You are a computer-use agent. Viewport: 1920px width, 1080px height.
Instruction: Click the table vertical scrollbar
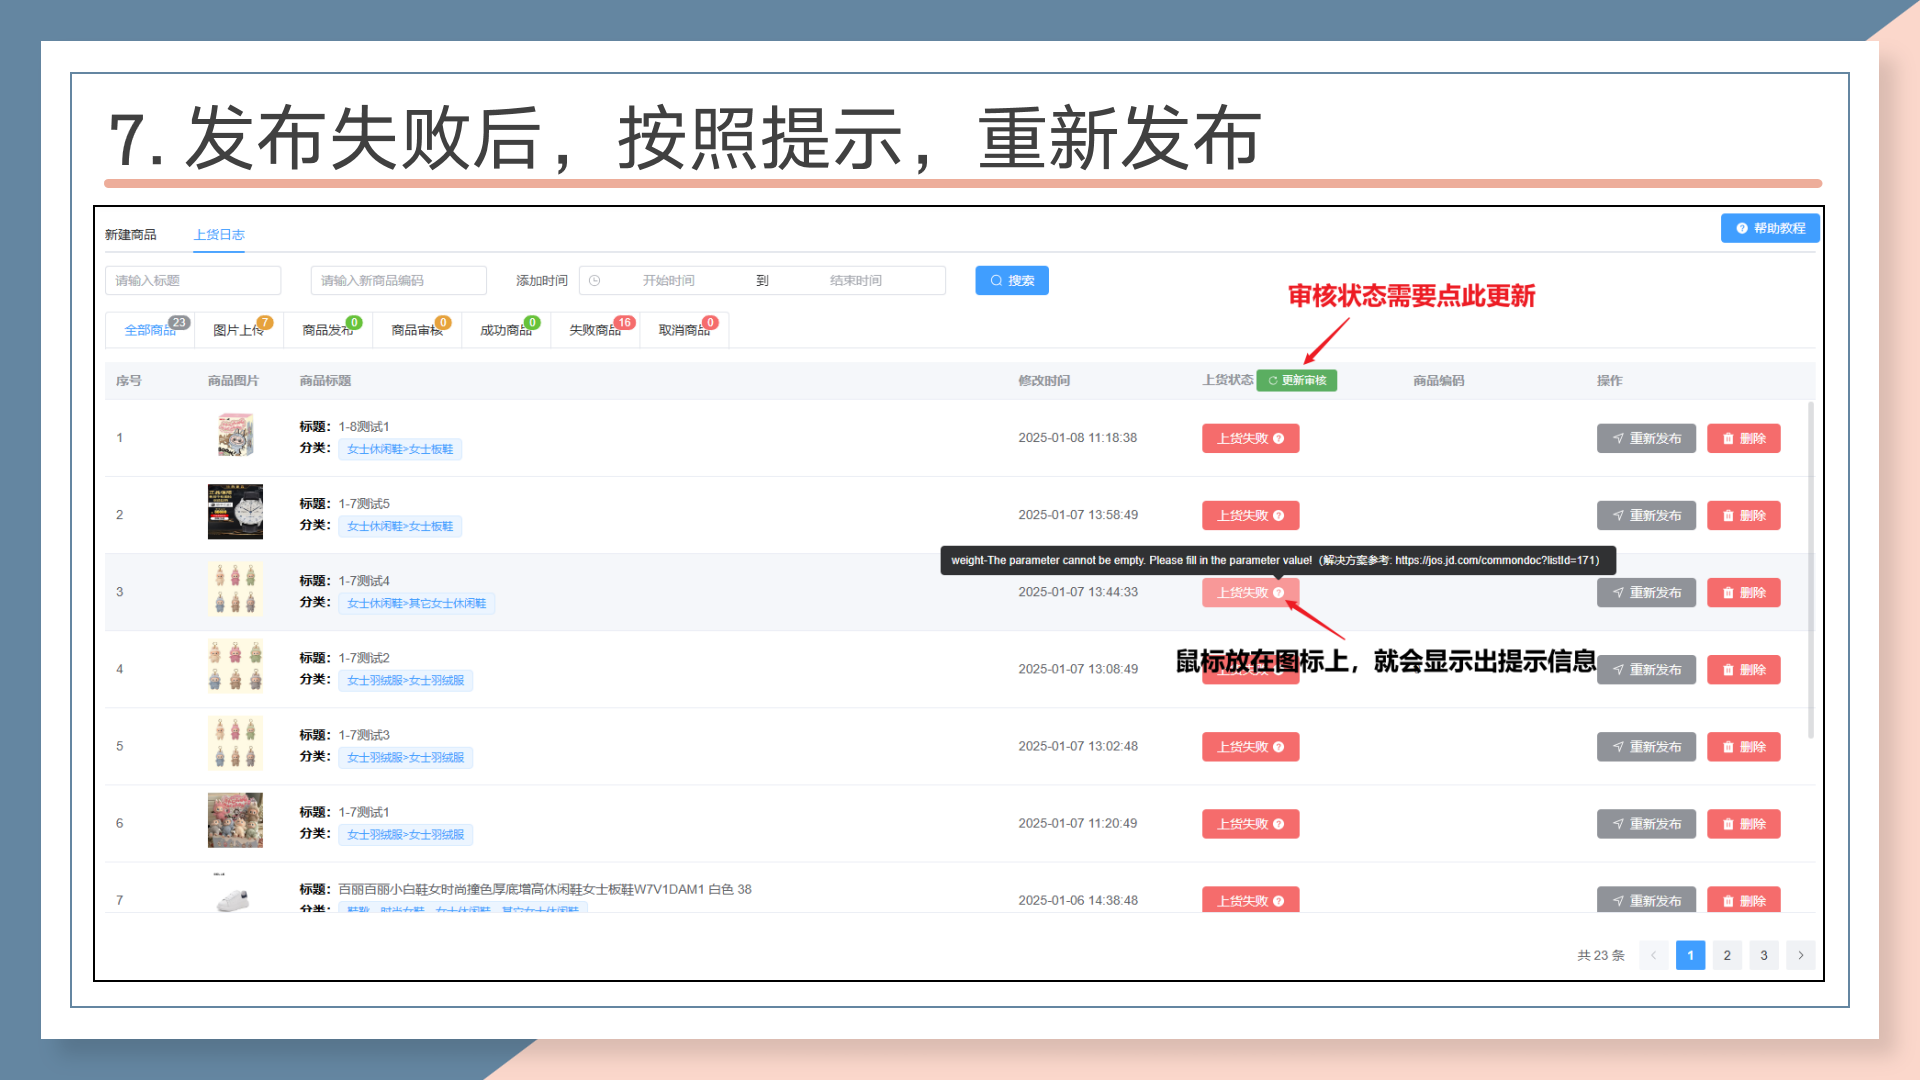pos(1810,570)
